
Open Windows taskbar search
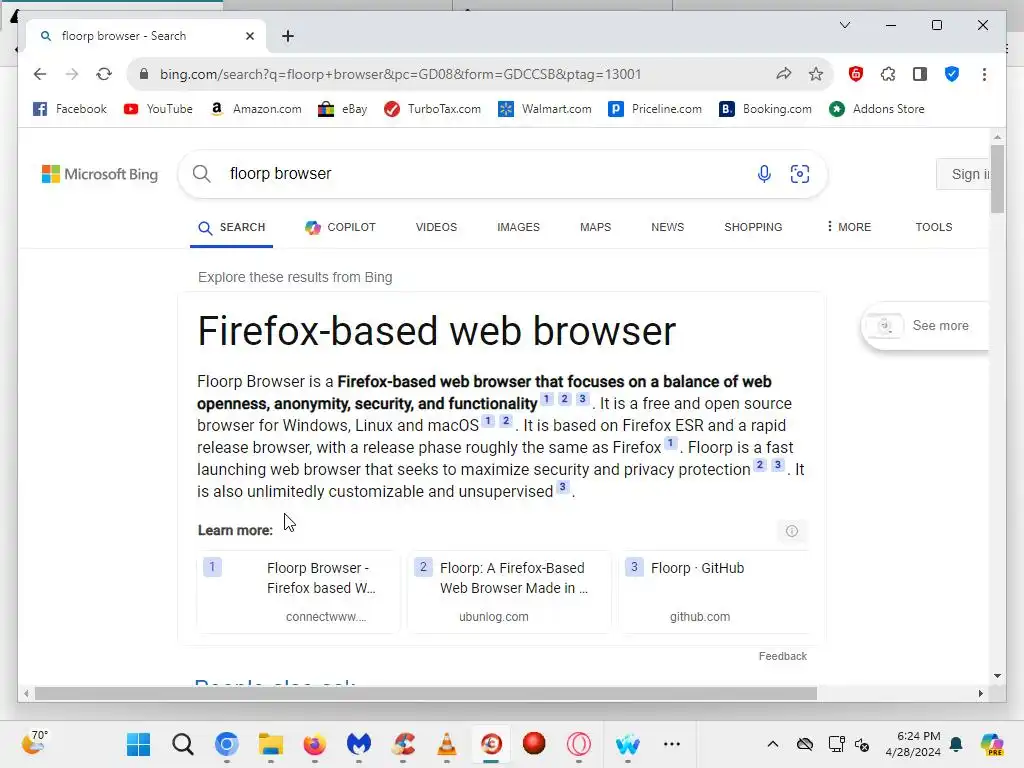pyautogui.click(x=183, y=744)
